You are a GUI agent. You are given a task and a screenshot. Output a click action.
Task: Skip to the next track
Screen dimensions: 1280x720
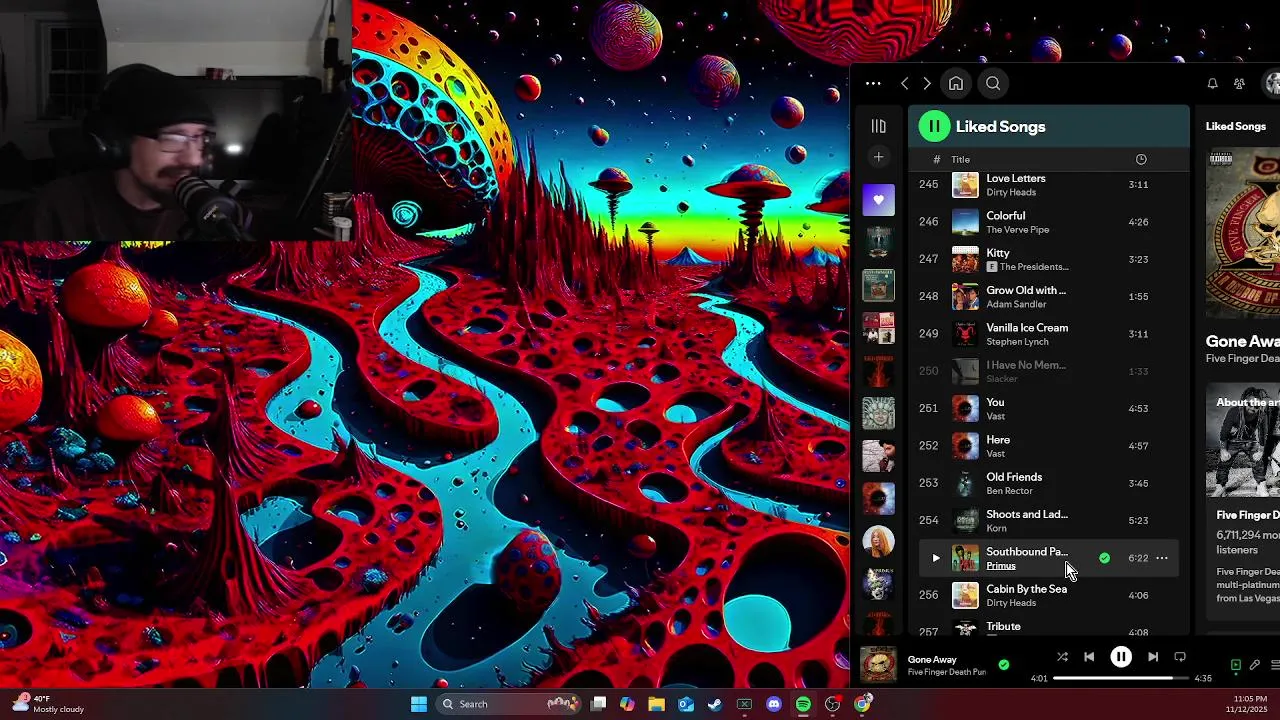1153,657
